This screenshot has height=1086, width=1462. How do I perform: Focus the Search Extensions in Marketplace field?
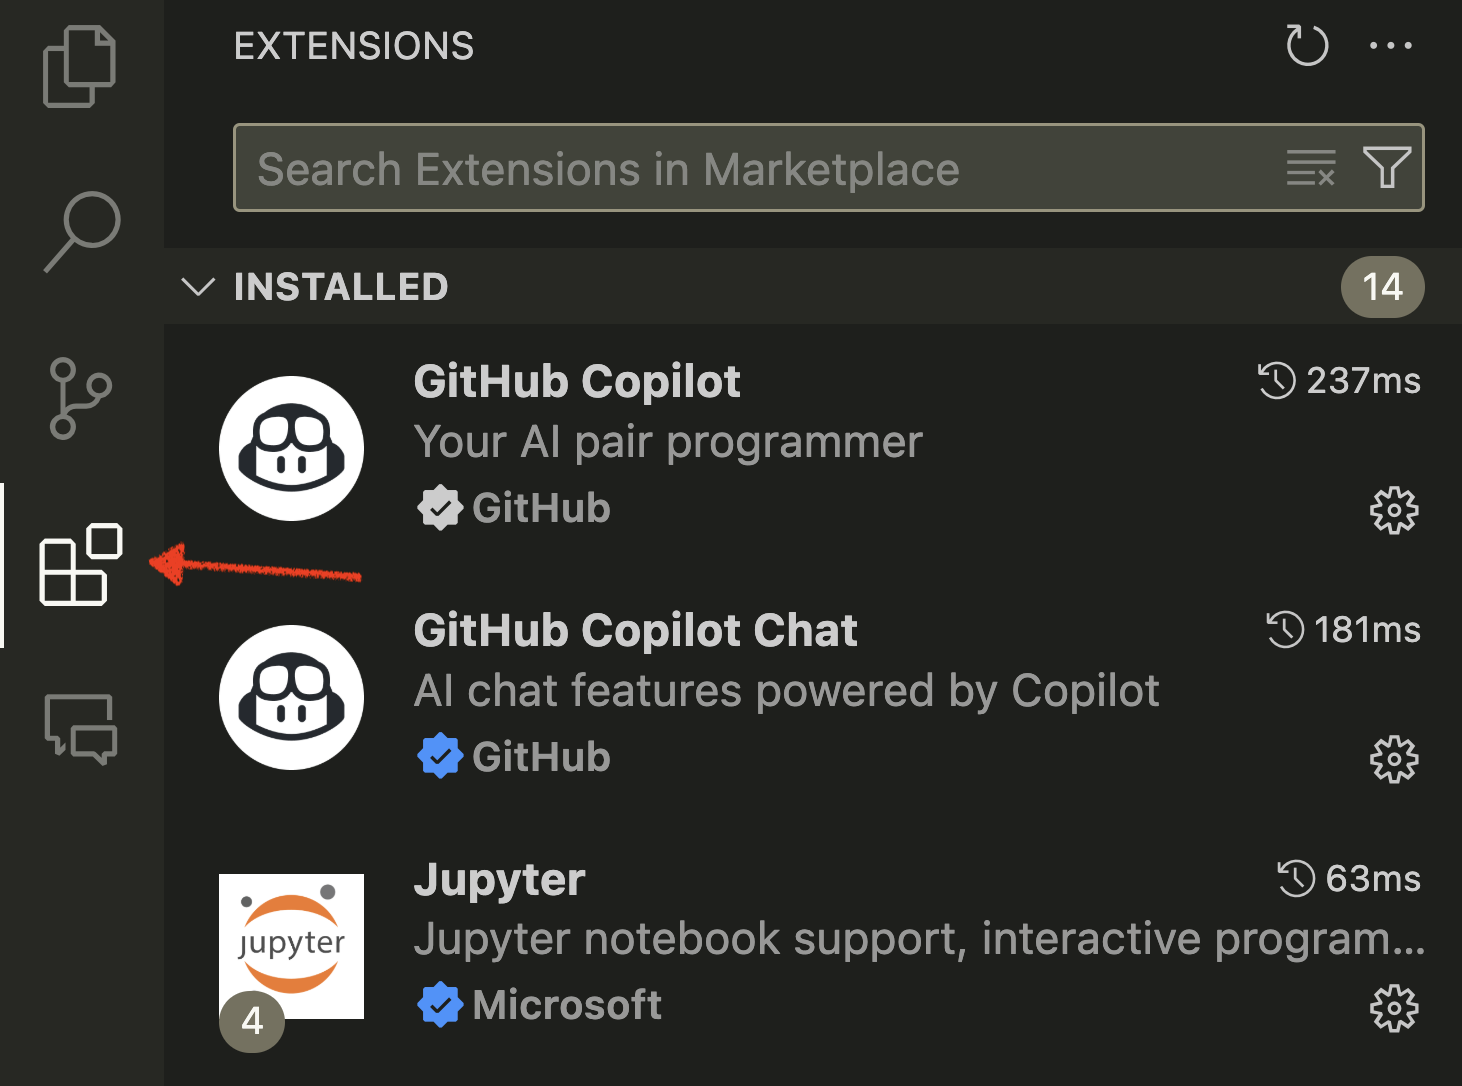click(x=829, y=168)
